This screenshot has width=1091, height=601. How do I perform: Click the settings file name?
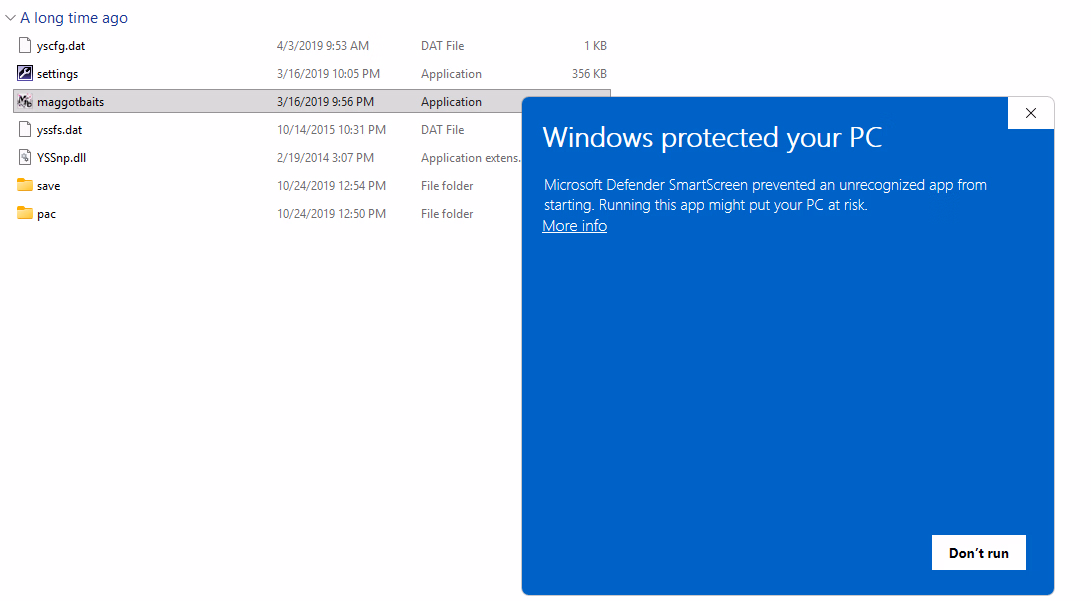point(57,74)
